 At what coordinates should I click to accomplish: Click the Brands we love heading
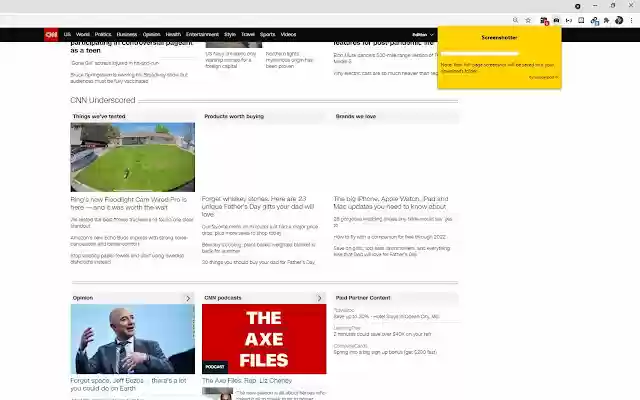[x=356, y=116]
